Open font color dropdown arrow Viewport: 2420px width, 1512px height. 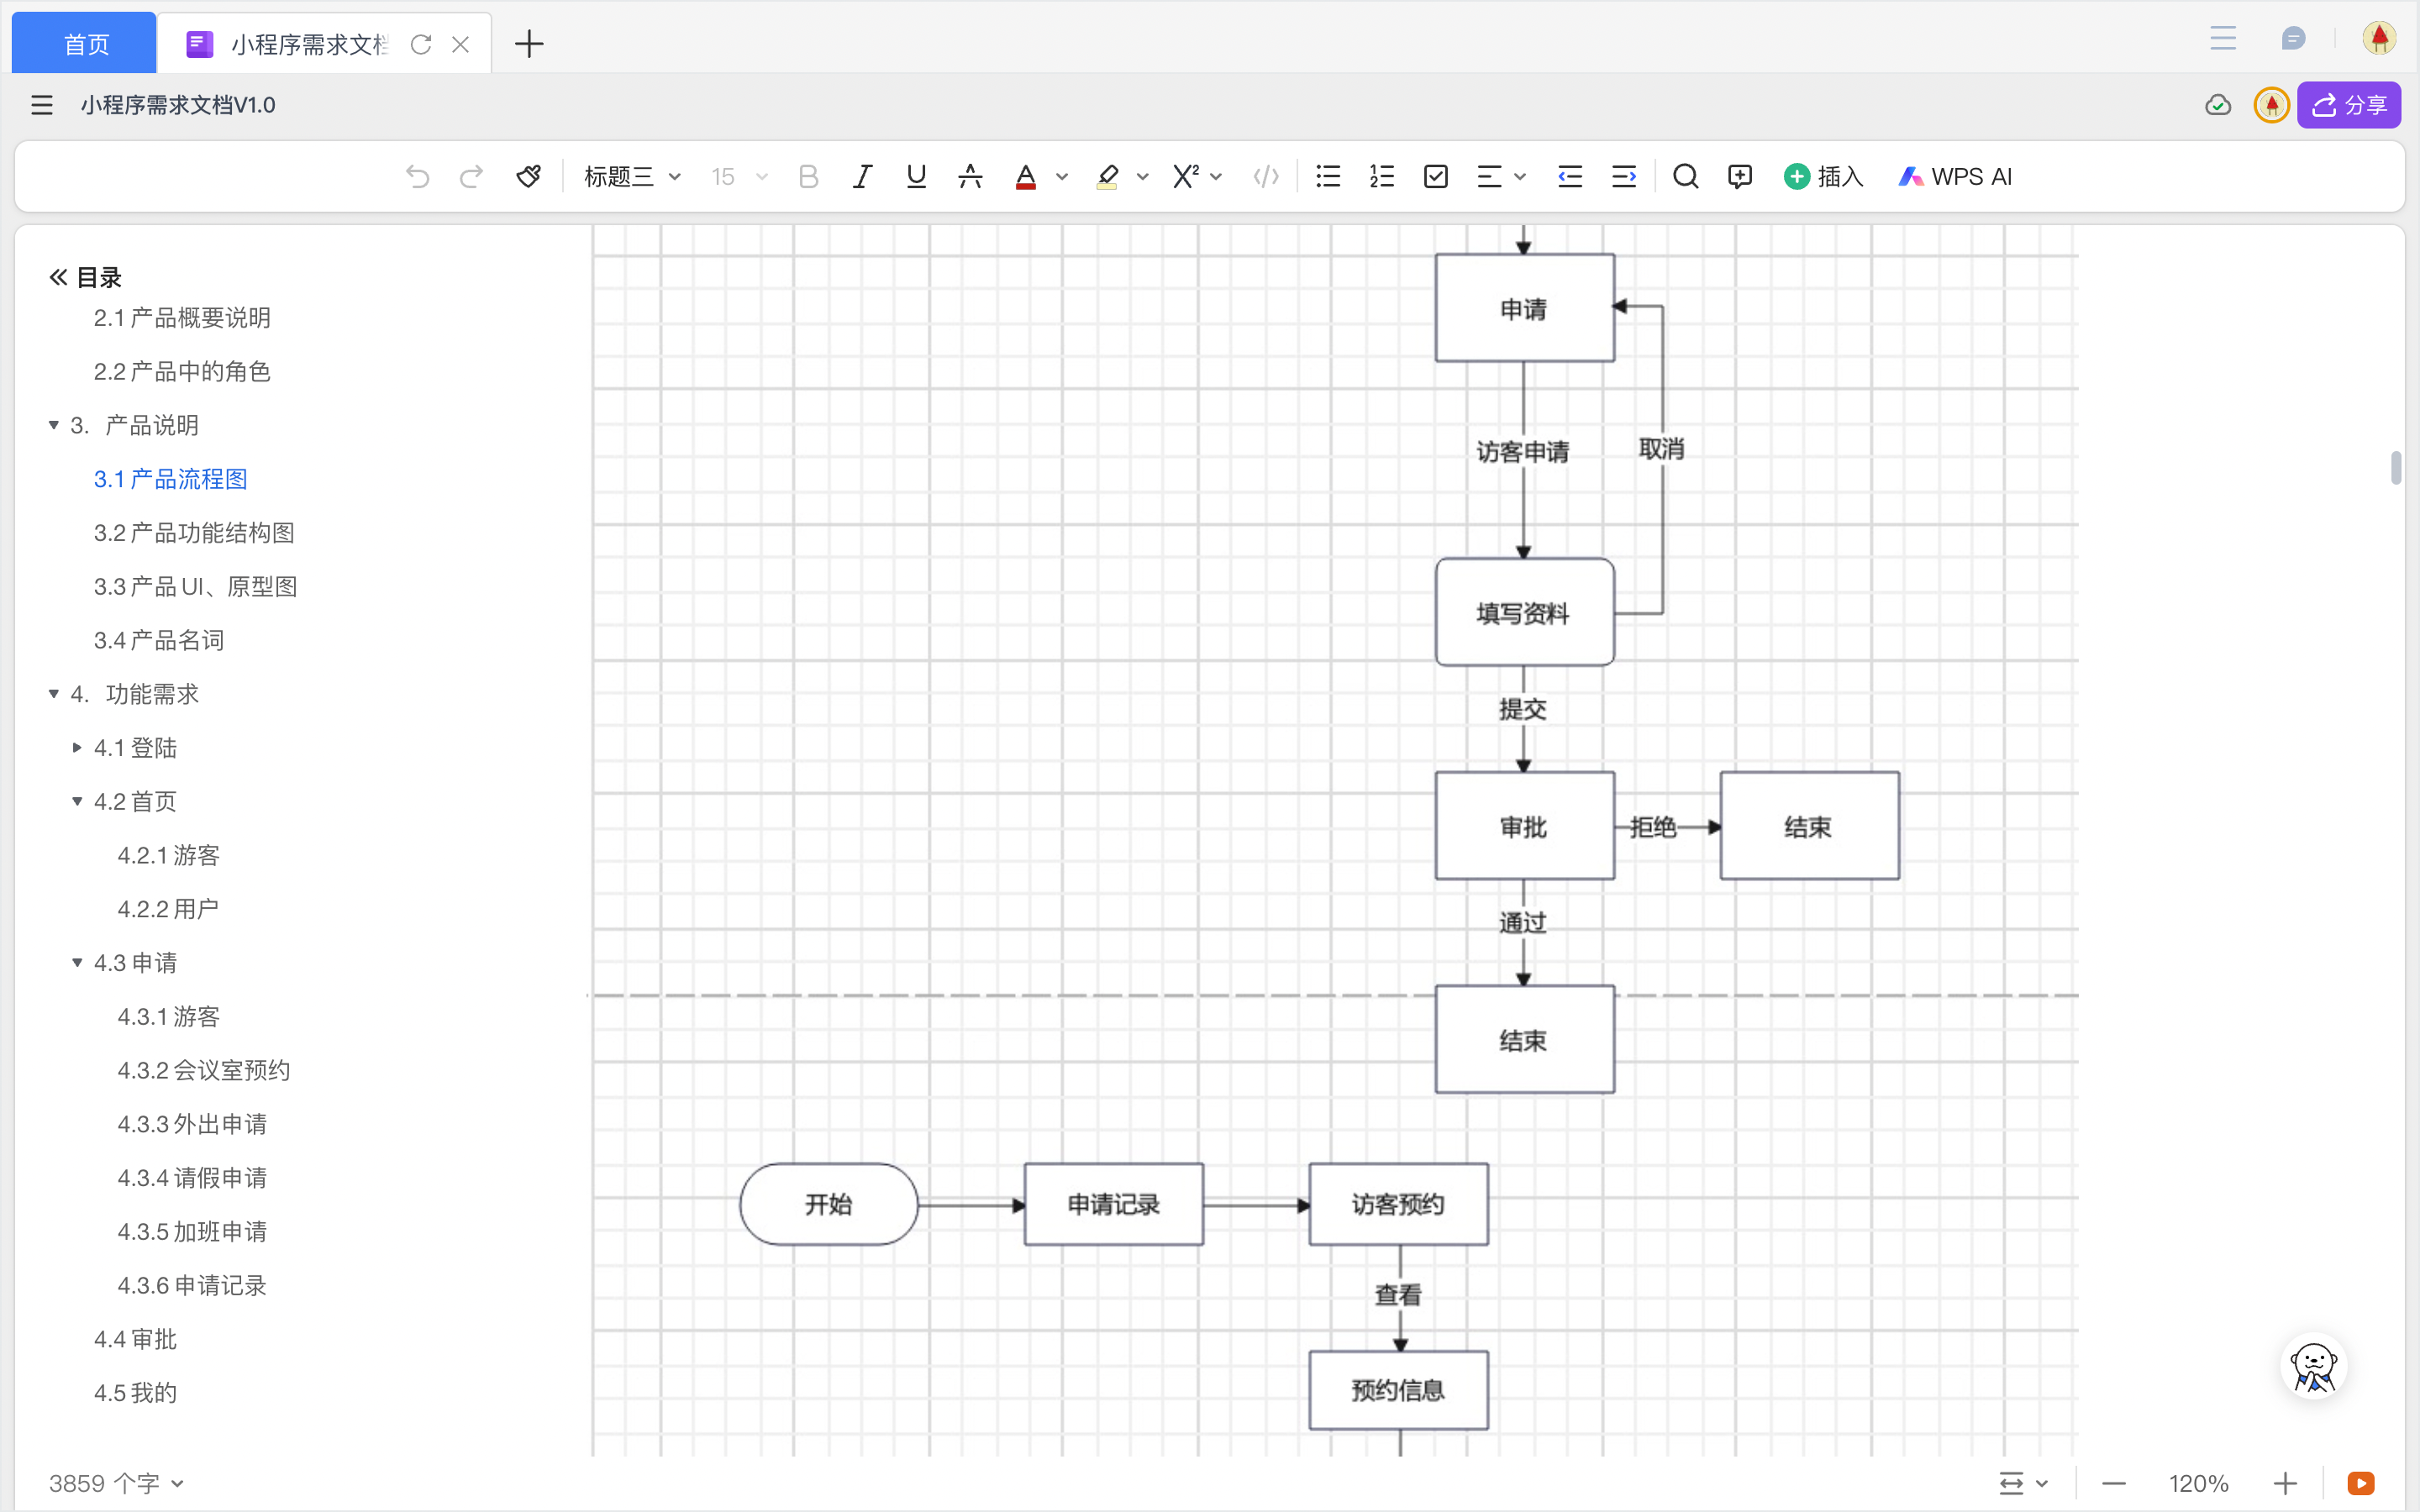click(1062, 177)
